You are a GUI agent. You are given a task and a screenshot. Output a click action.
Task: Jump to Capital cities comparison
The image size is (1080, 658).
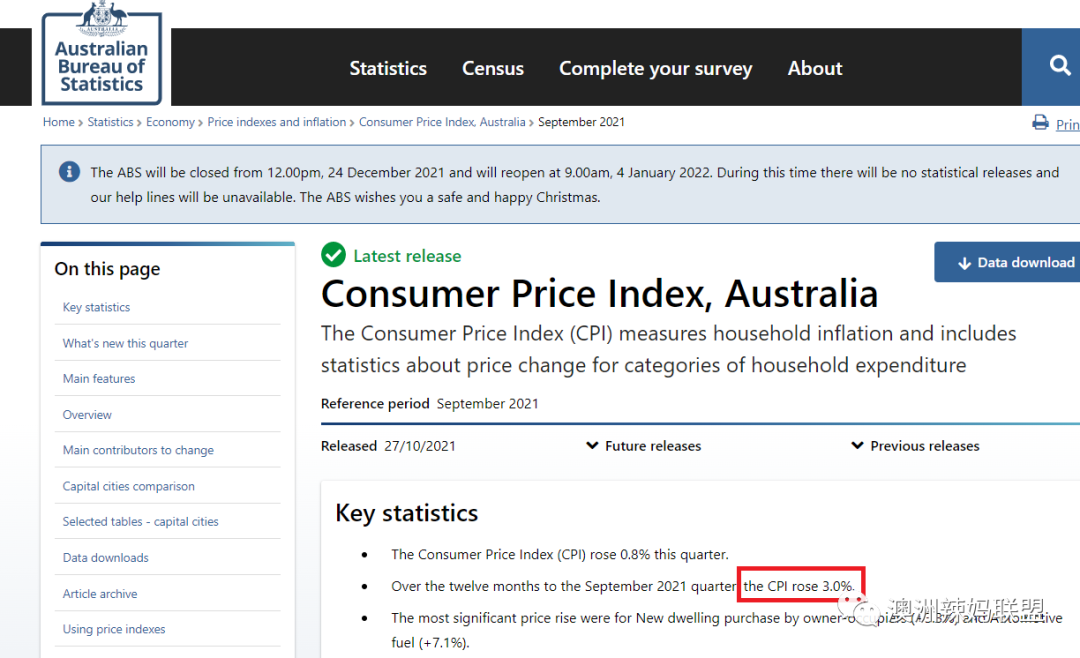tap(129, 486)
